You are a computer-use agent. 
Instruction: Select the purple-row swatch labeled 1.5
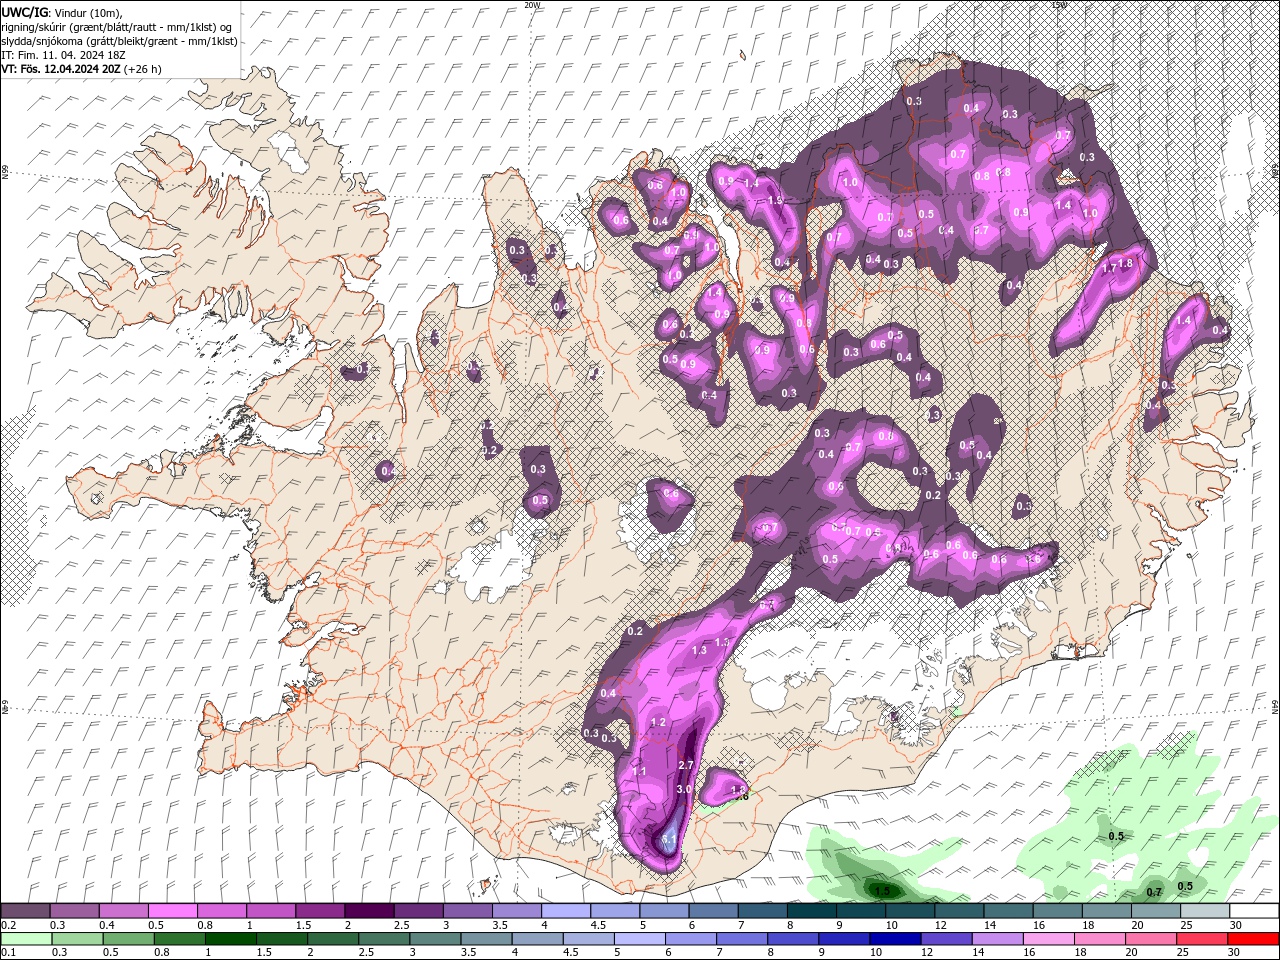pos(320,911)
